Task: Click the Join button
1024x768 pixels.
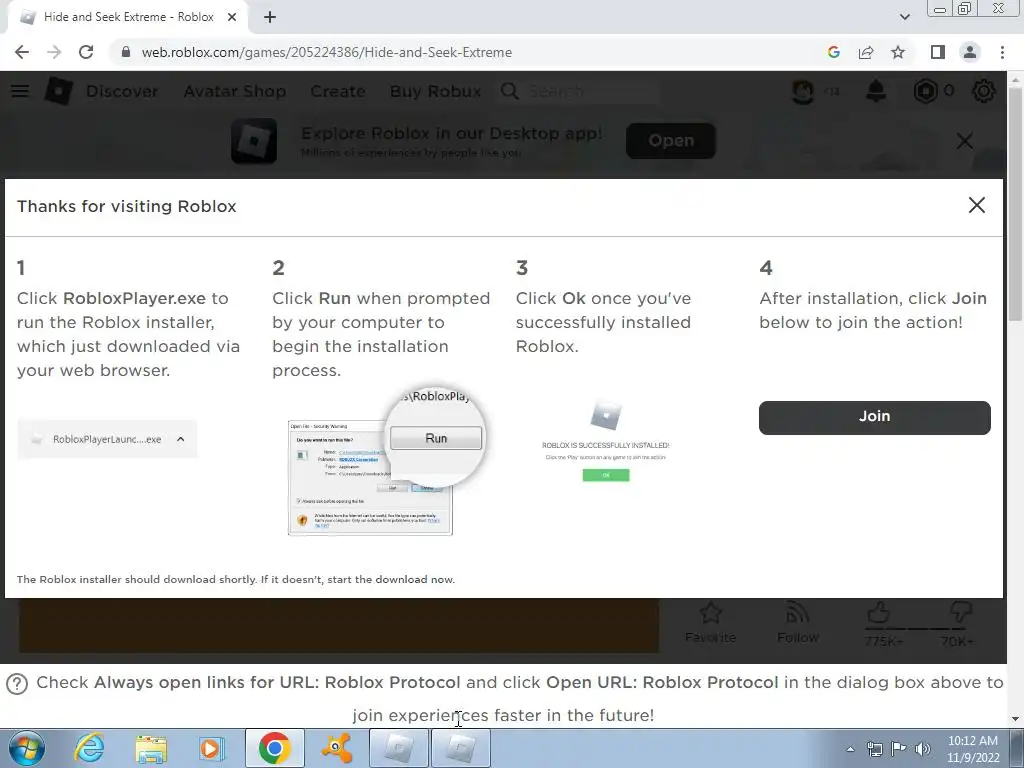Action: [x=874, y=417]
